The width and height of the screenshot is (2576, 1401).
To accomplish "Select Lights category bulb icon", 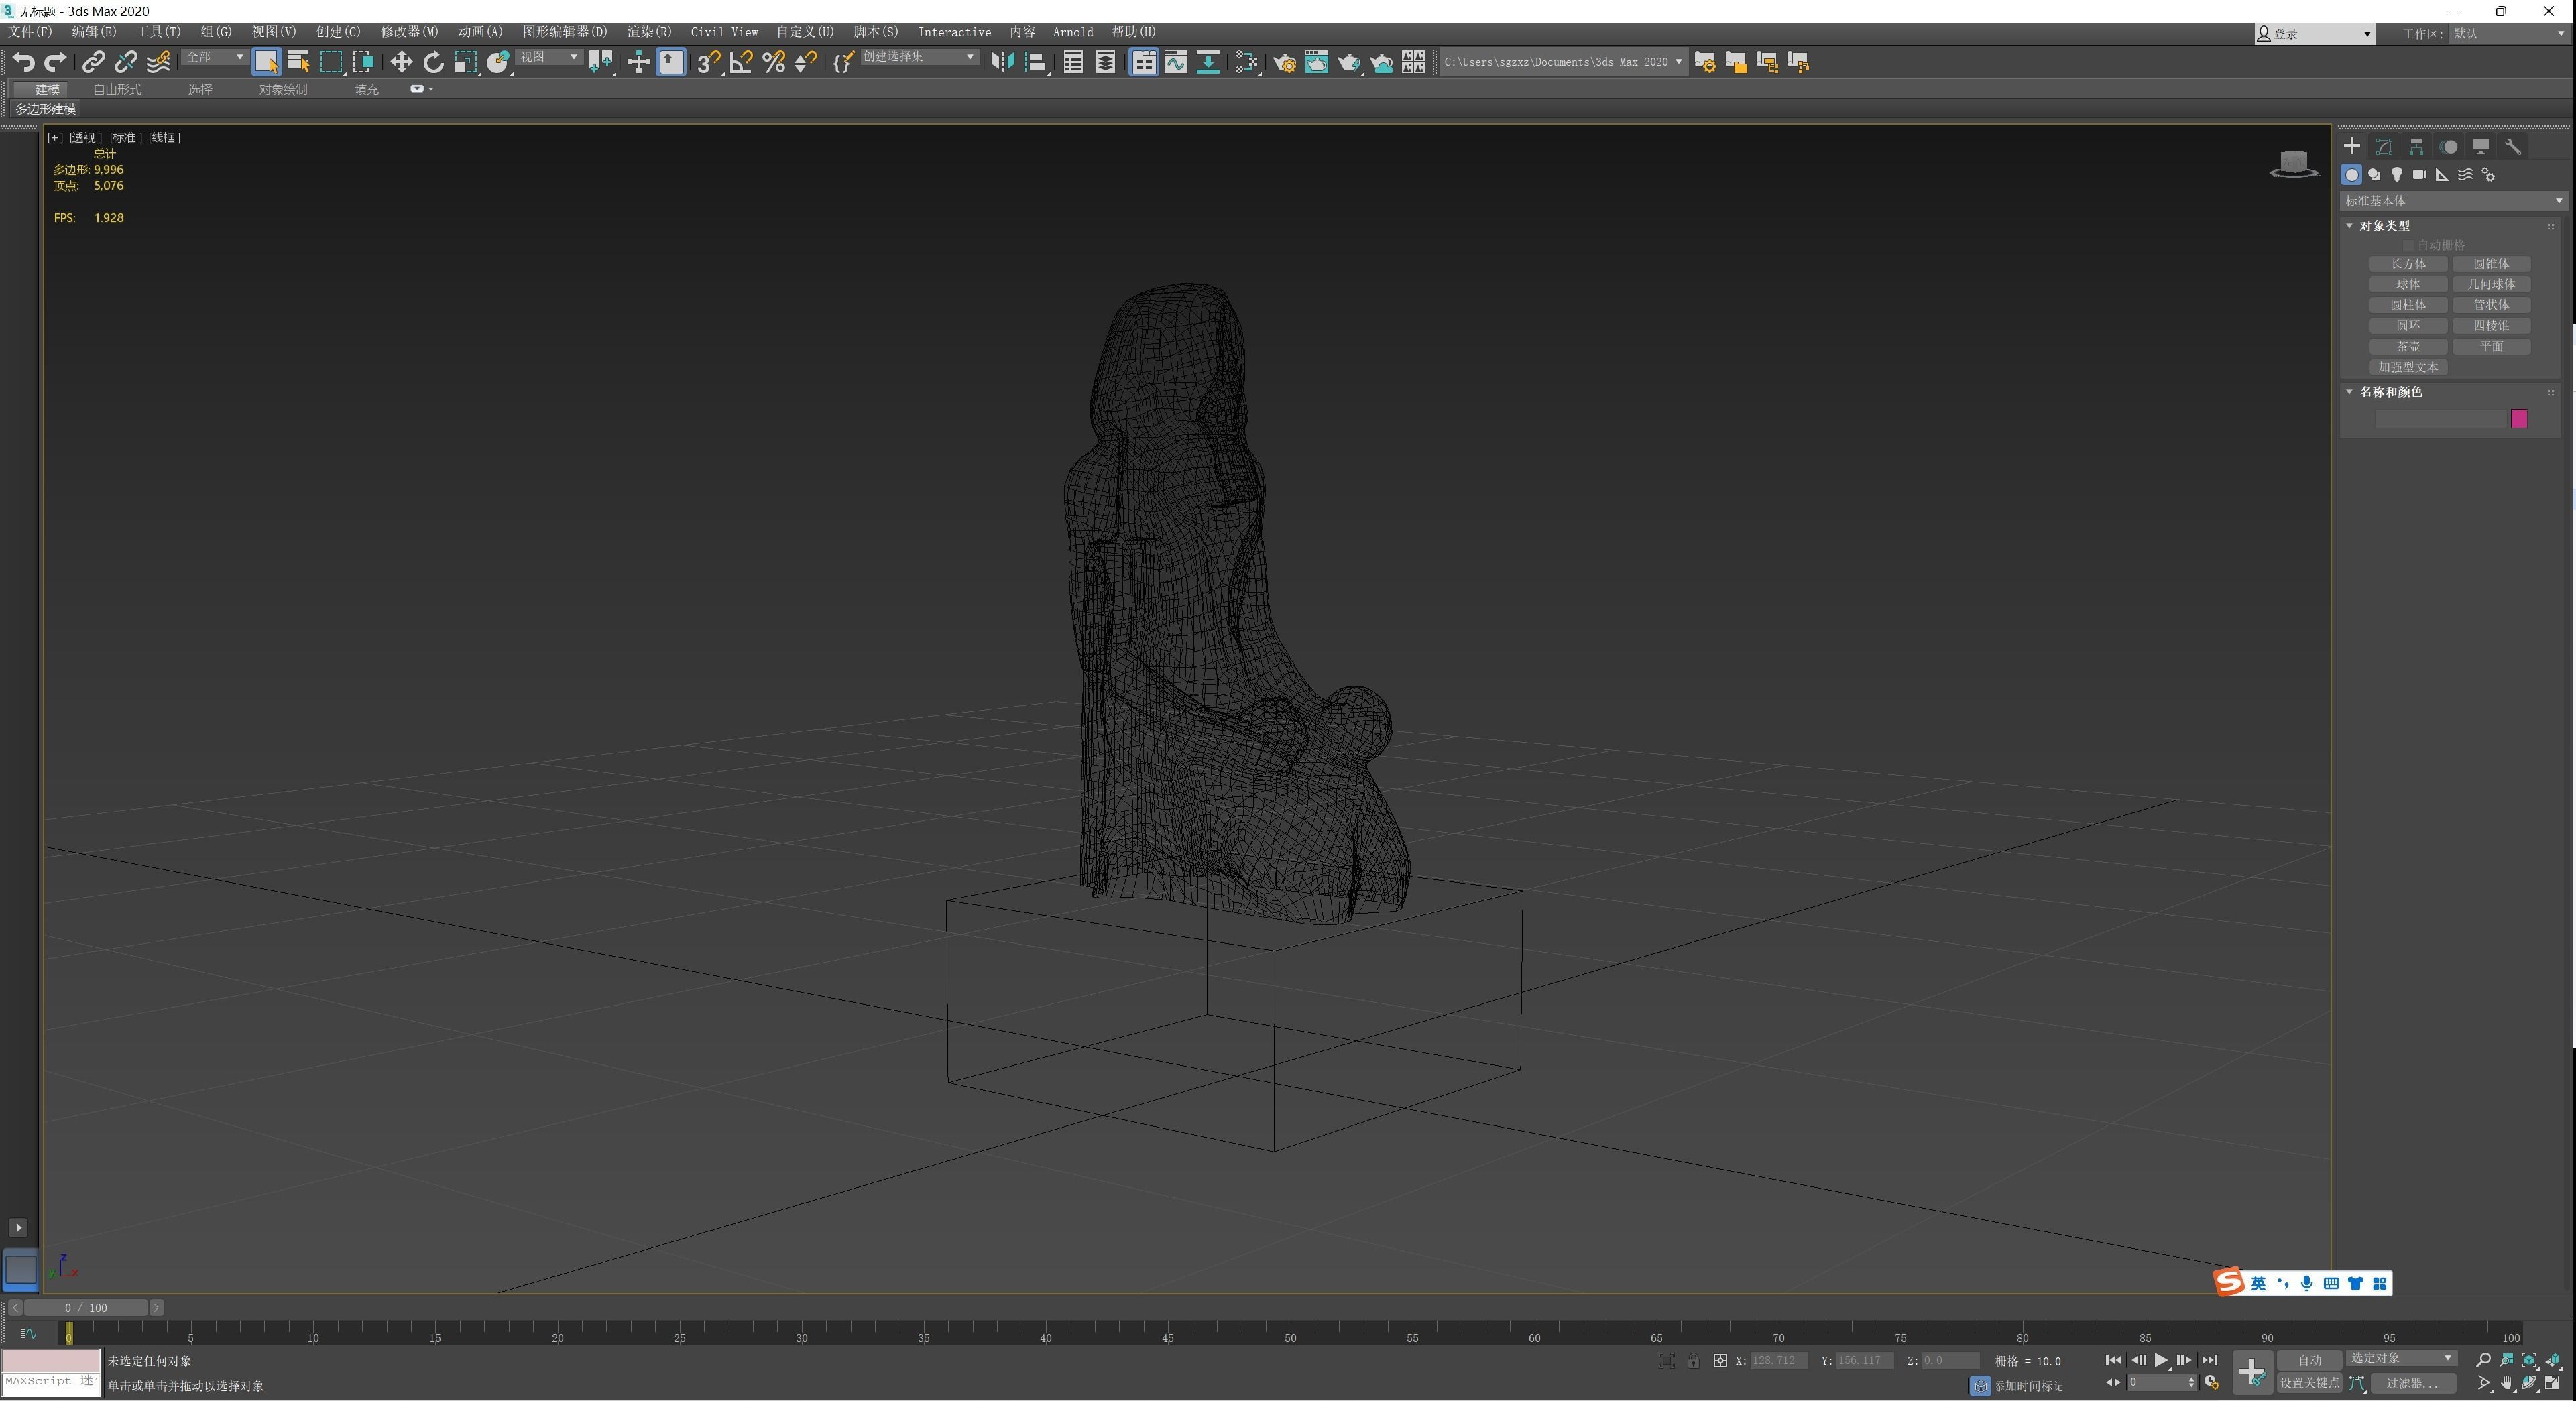I will coord(2397,174).
